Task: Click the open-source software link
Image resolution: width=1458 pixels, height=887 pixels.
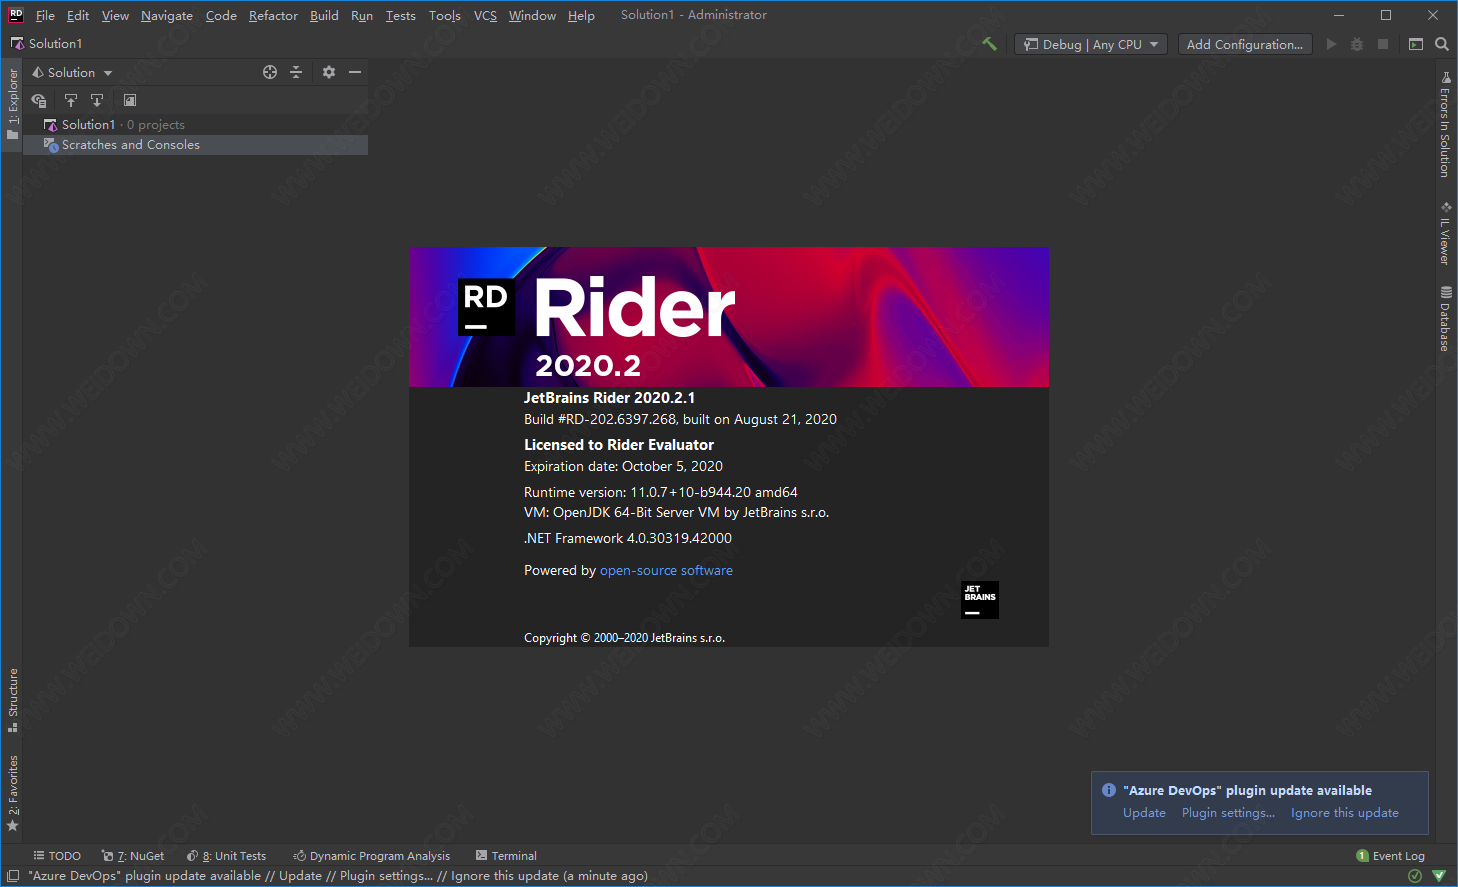Action: 666,570
